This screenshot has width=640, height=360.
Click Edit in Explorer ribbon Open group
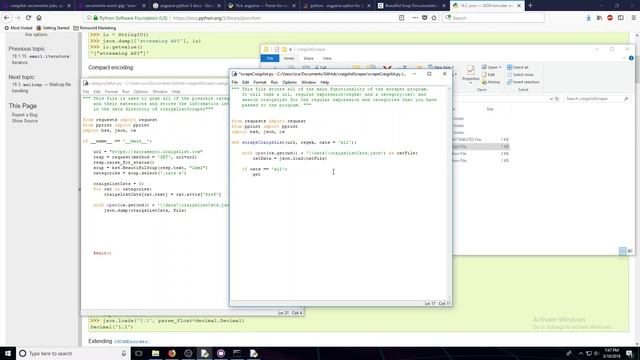tap(489, 75)
